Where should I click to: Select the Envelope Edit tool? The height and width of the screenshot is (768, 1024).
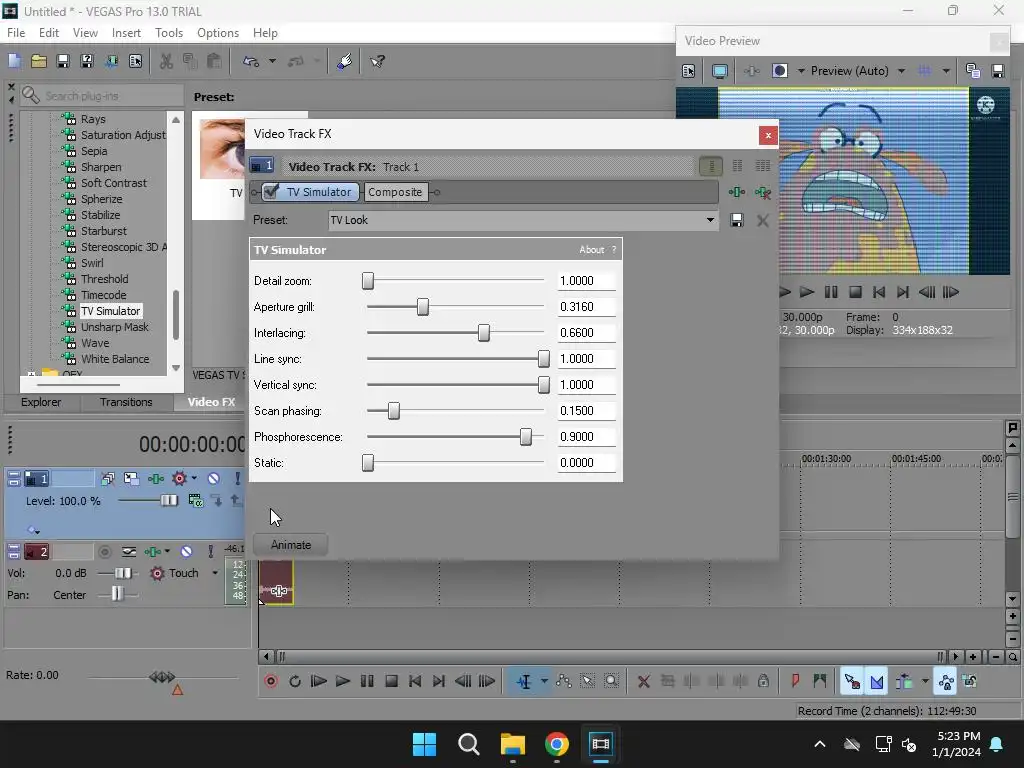[x=564, y=681]
